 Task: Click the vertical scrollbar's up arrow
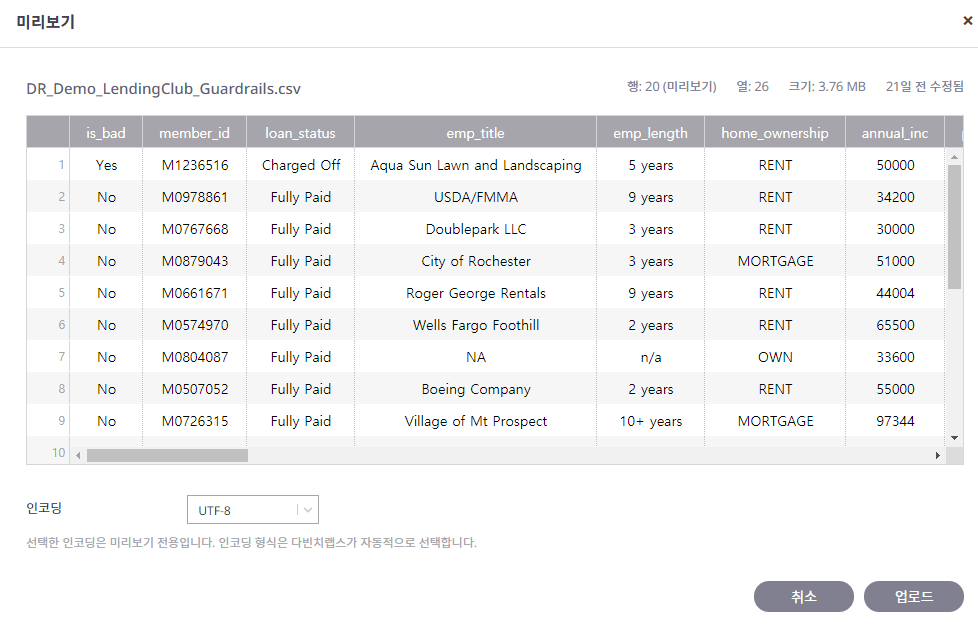[954, 157]
